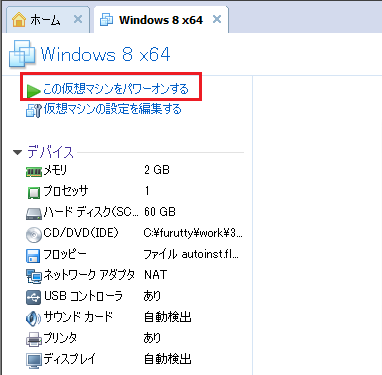Click the 2 GB memory value
The height and width of the screenshot is (375, 382).
157,170
